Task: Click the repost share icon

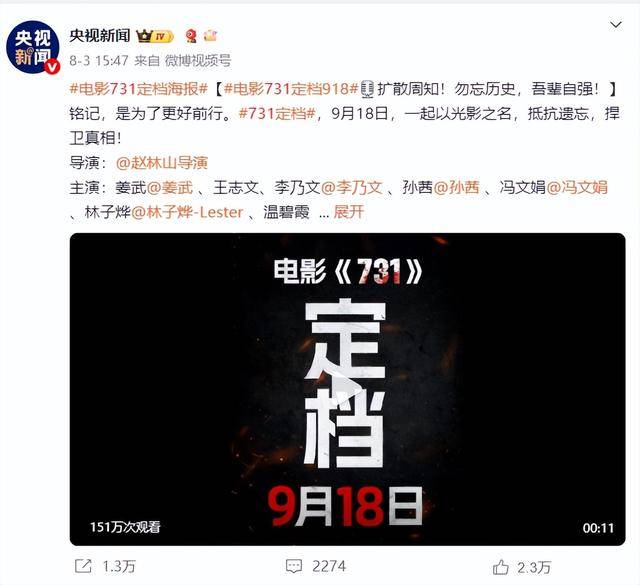Action: click(83, 566)
